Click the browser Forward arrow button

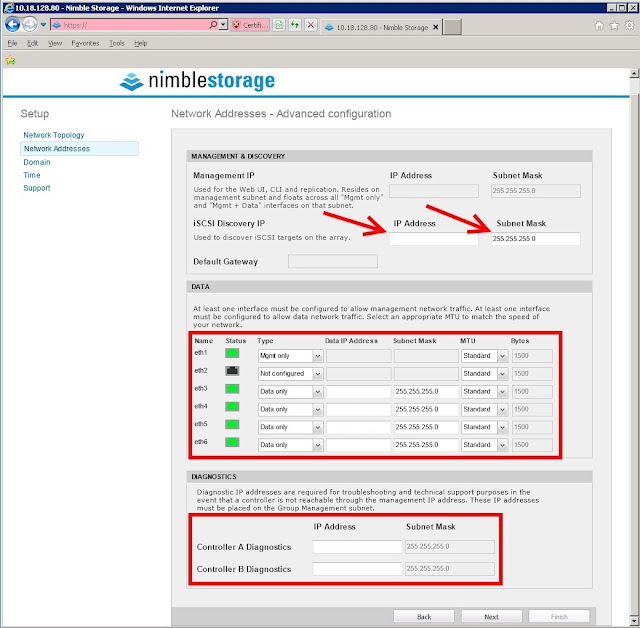(29, 24)
